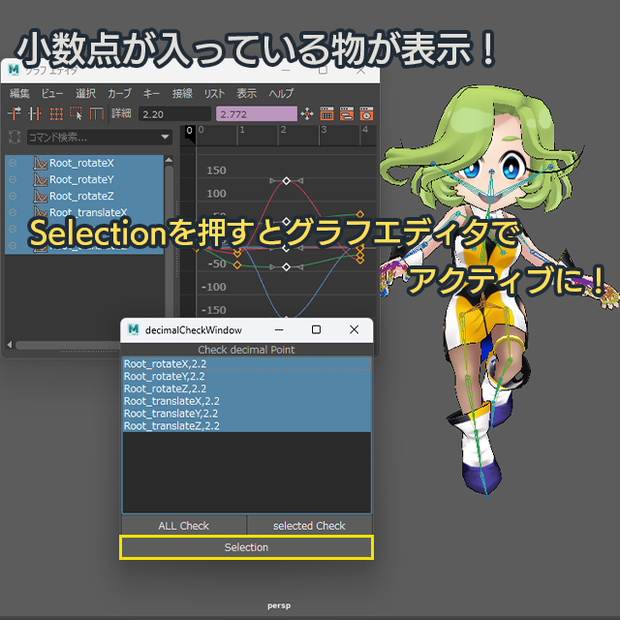The image size is (620, 620).
Task: Select the Move Nearest Picked Key tool
Action: [14, 113]
